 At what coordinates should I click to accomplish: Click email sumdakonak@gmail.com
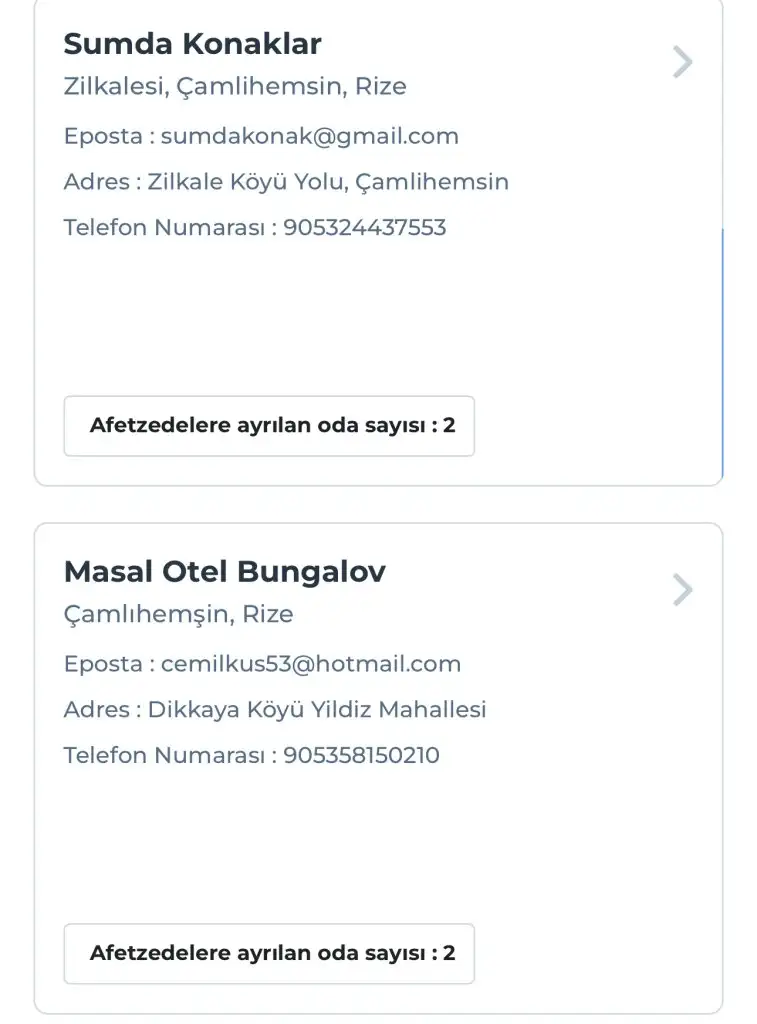click(x=309, y=136)
